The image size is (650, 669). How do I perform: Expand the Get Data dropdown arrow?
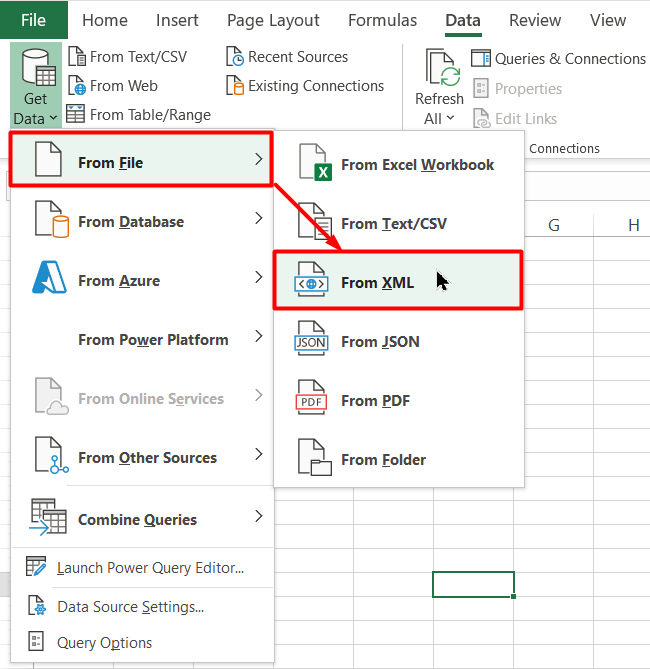(53, 118)
